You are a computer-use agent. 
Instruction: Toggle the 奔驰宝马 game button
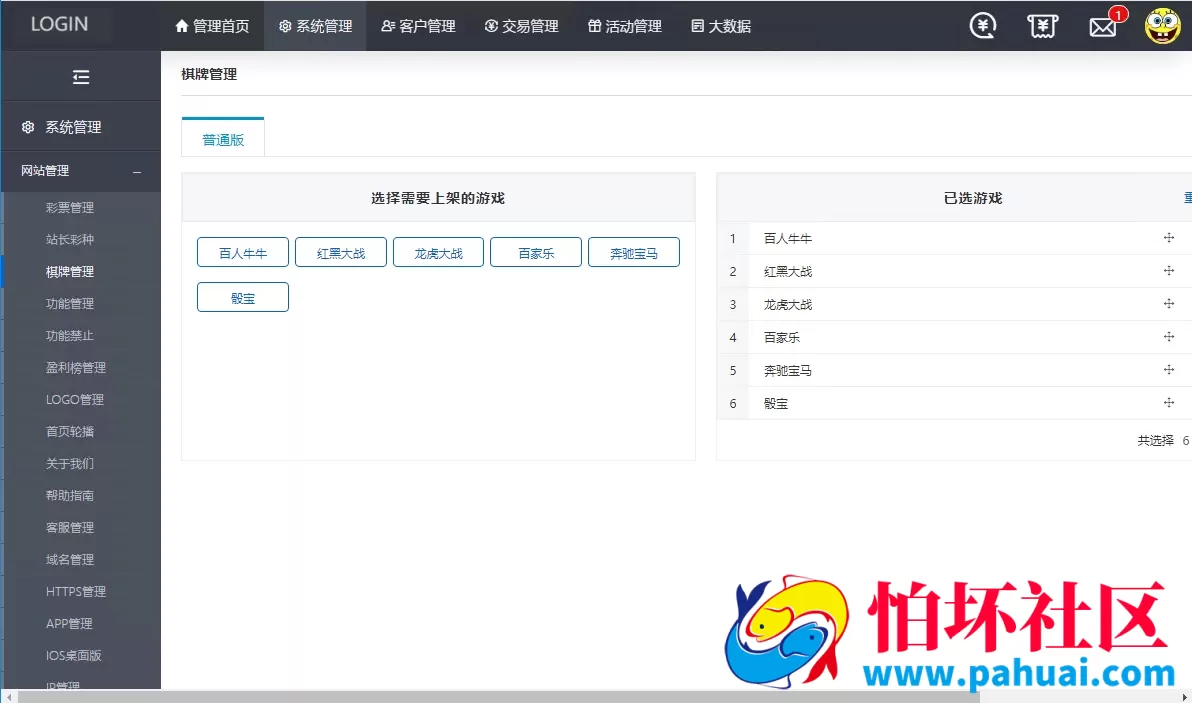coord(634,252)
